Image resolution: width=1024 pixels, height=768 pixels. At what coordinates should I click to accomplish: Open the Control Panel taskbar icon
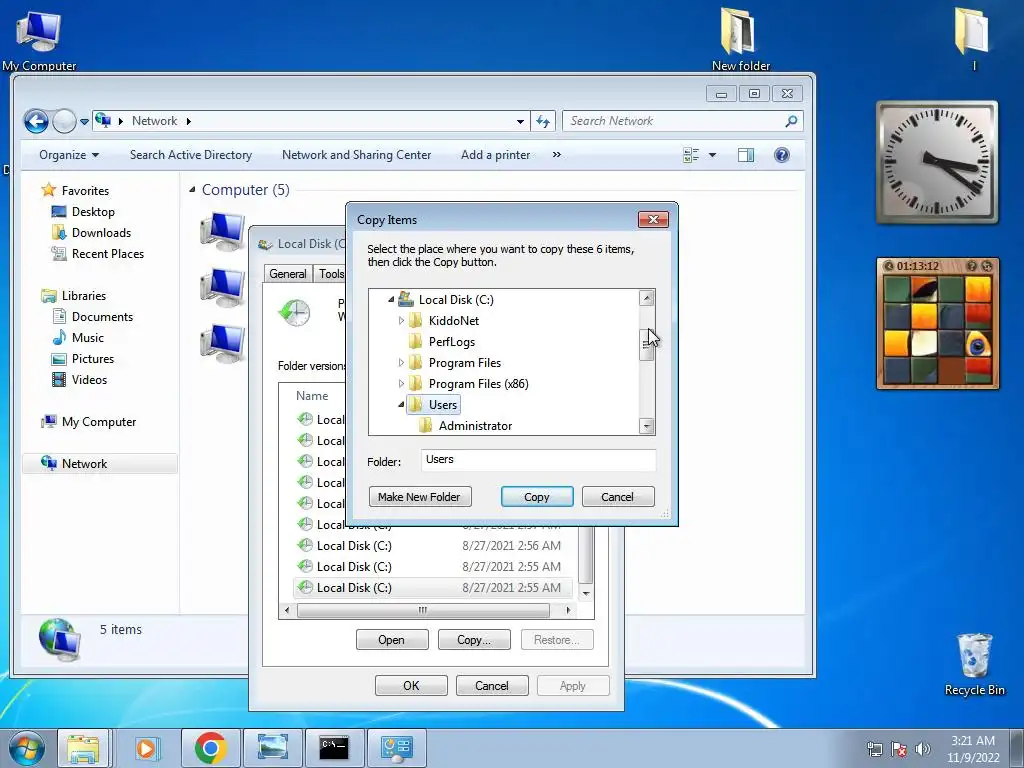click(x=396, y=748)
